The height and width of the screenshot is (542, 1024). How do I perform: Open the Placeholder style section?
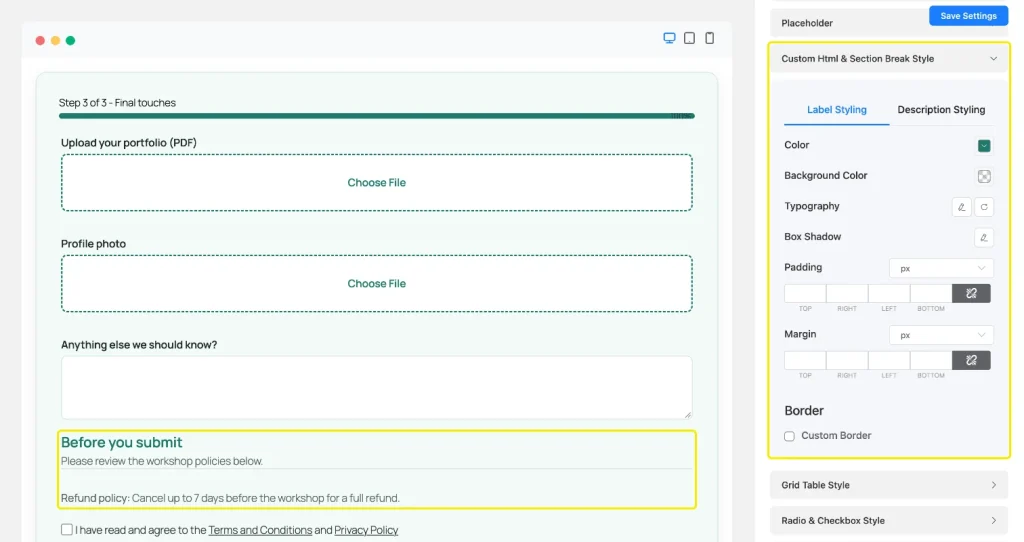pos(849,23)
